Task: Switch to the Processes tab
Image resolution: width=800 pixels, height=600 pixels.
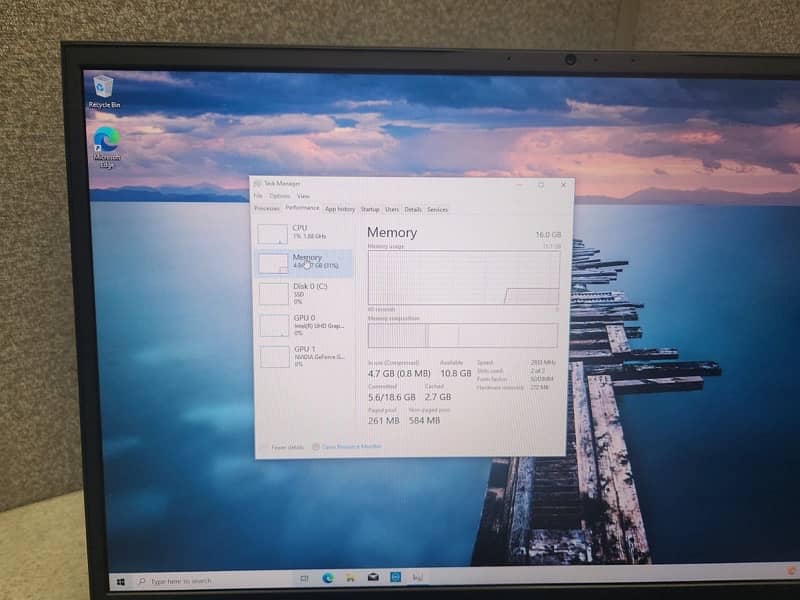Action: [x=266, y=209]
